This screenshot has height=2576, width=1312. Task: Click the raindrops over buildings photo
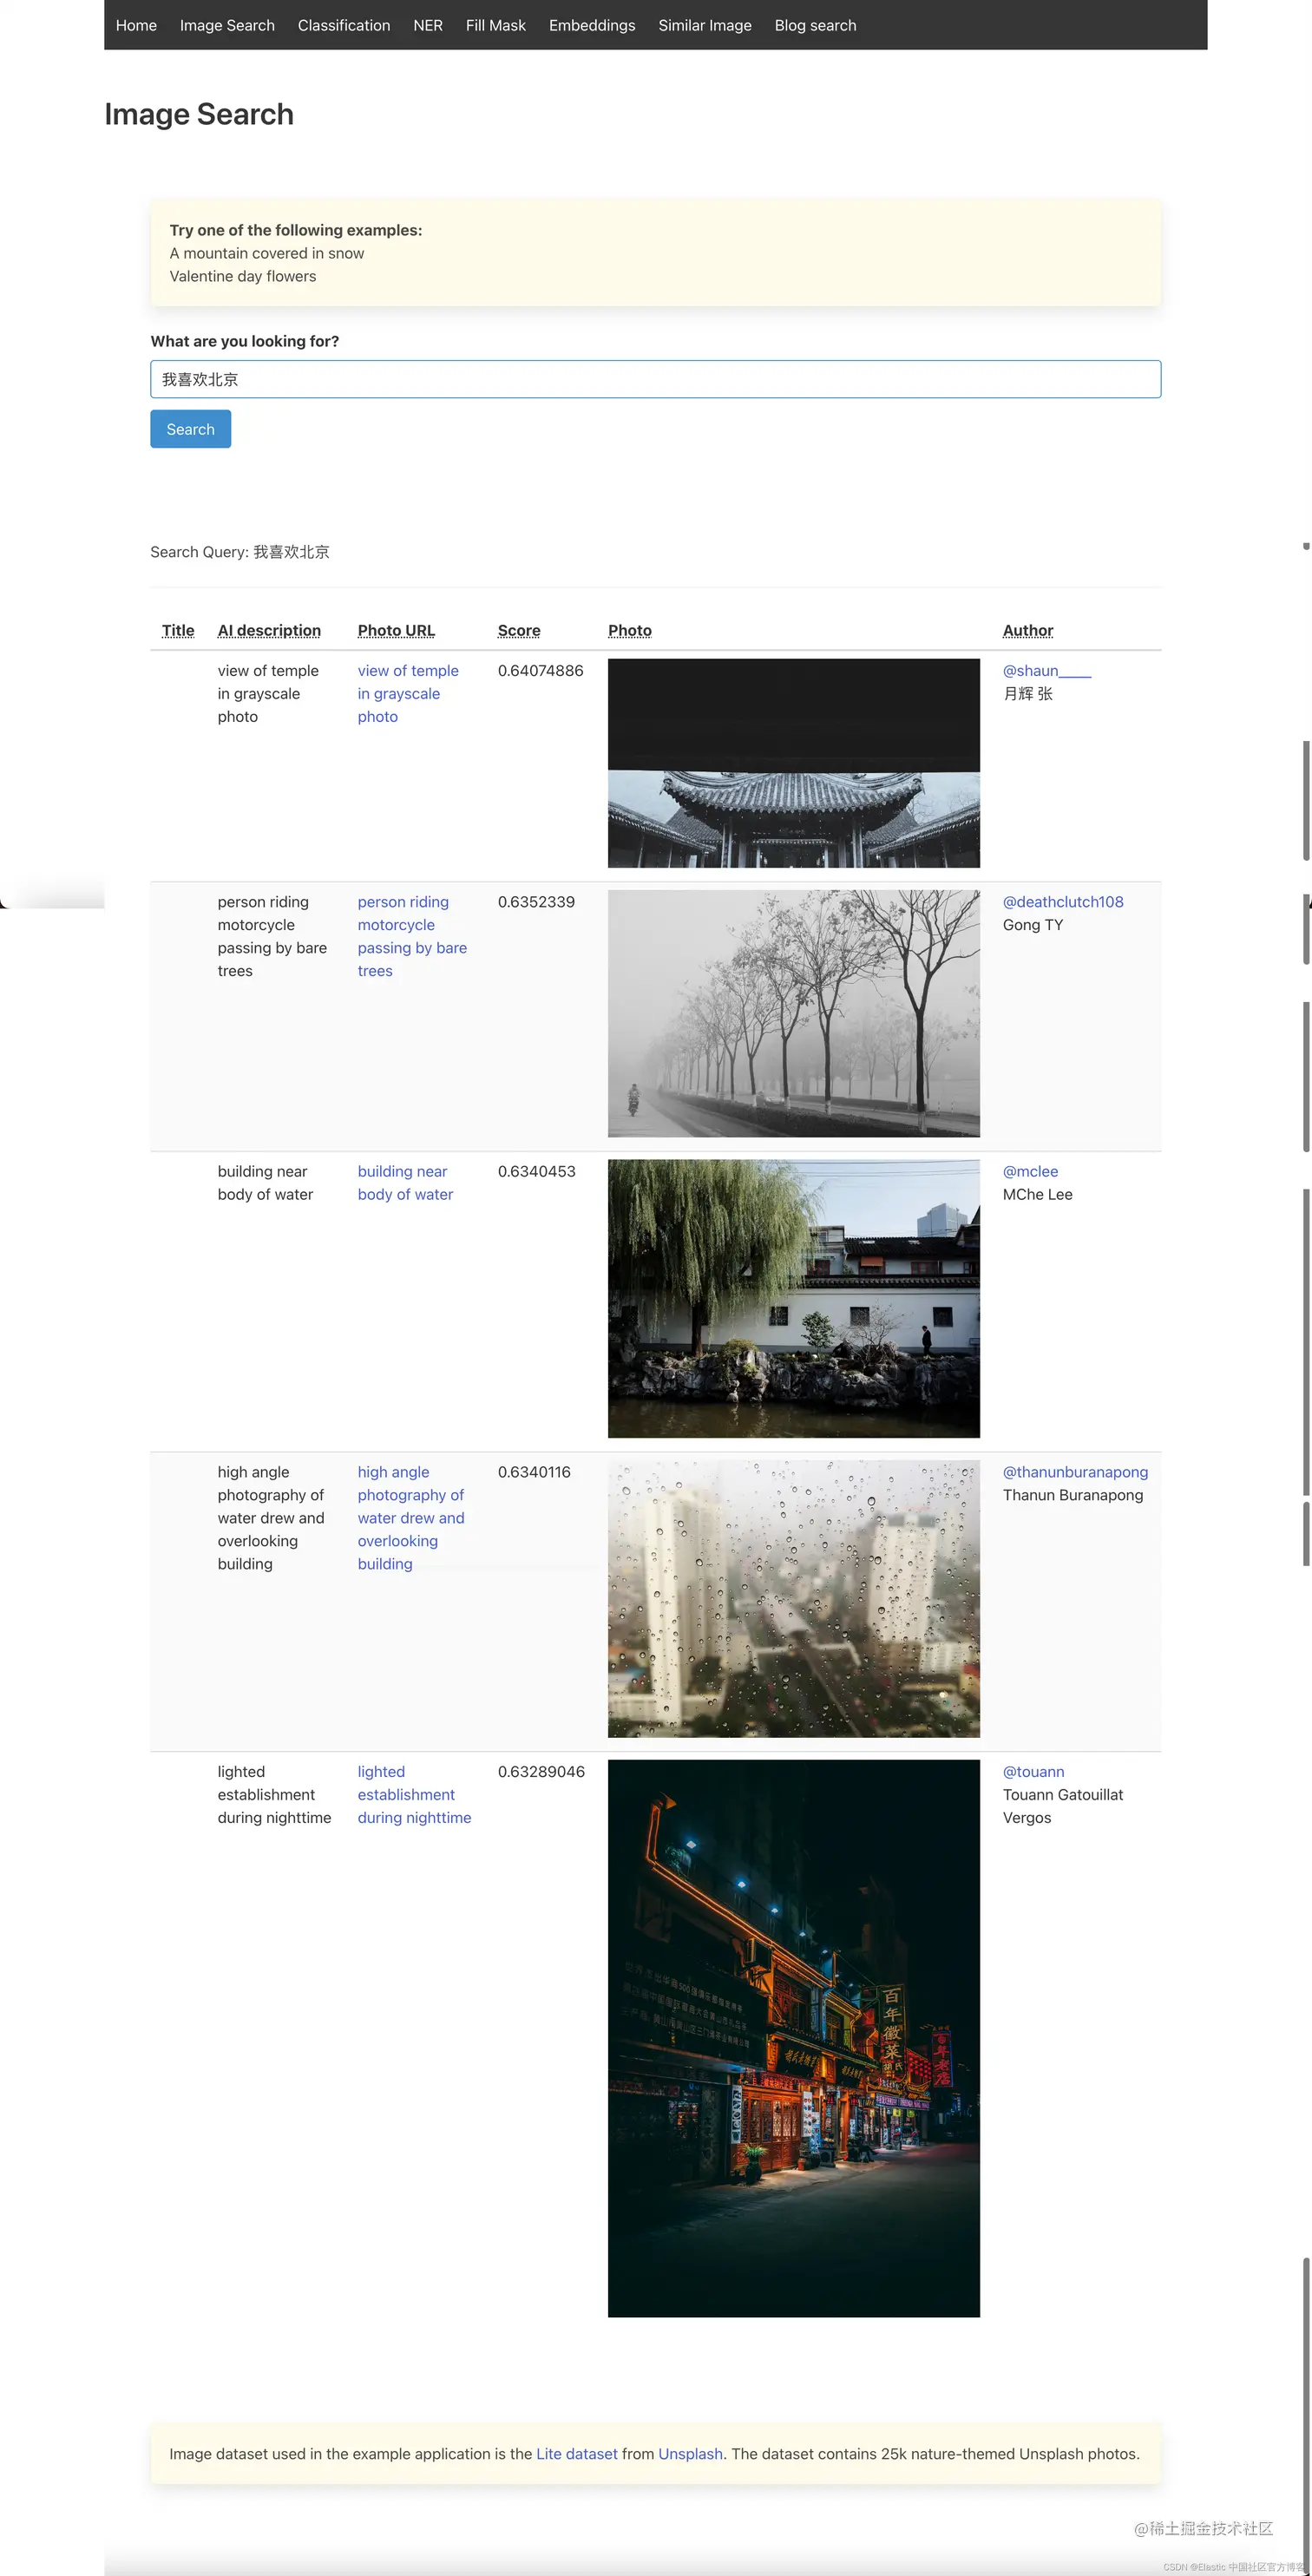(x=794, y=1598)
